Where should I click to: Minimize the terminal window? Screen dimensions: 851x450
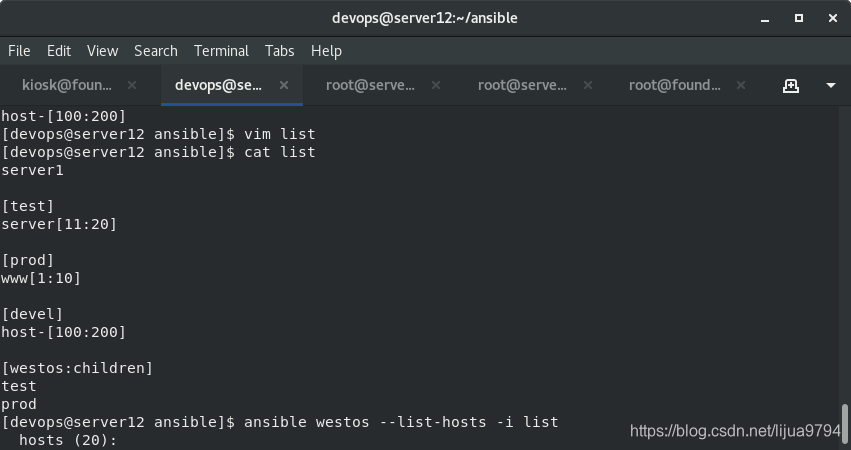765,18
